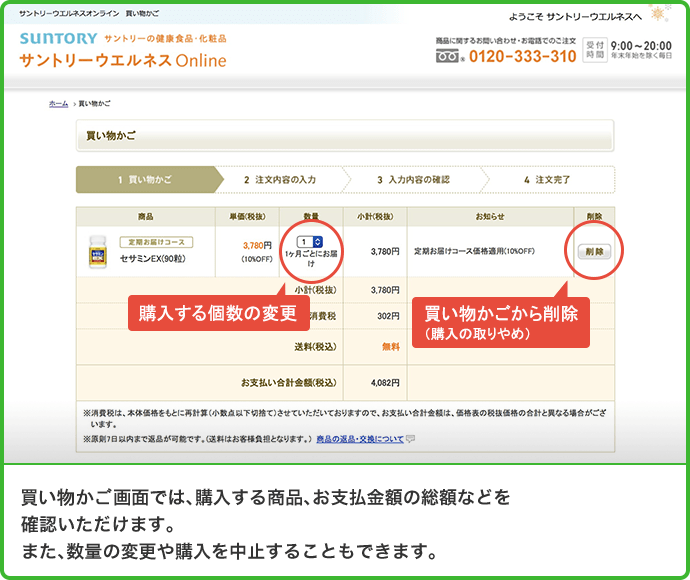Screen dimensions: 690x580
Task: Click the 買い物かご page heading
Action: (111, 136)
